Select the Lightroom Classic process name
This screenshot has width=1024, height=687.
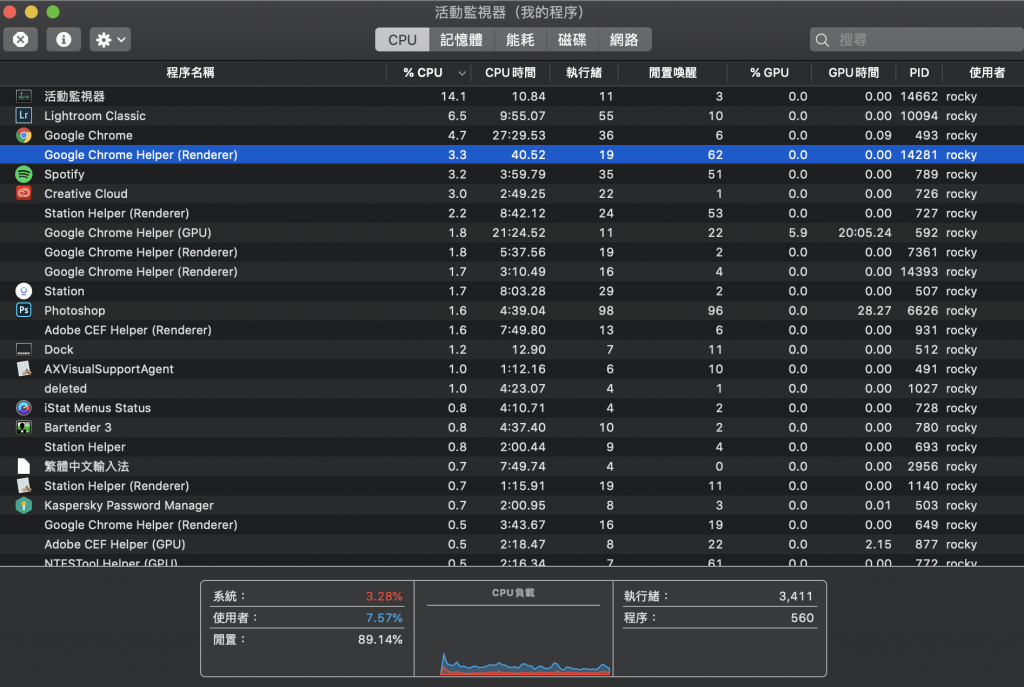tap(95, 116)
